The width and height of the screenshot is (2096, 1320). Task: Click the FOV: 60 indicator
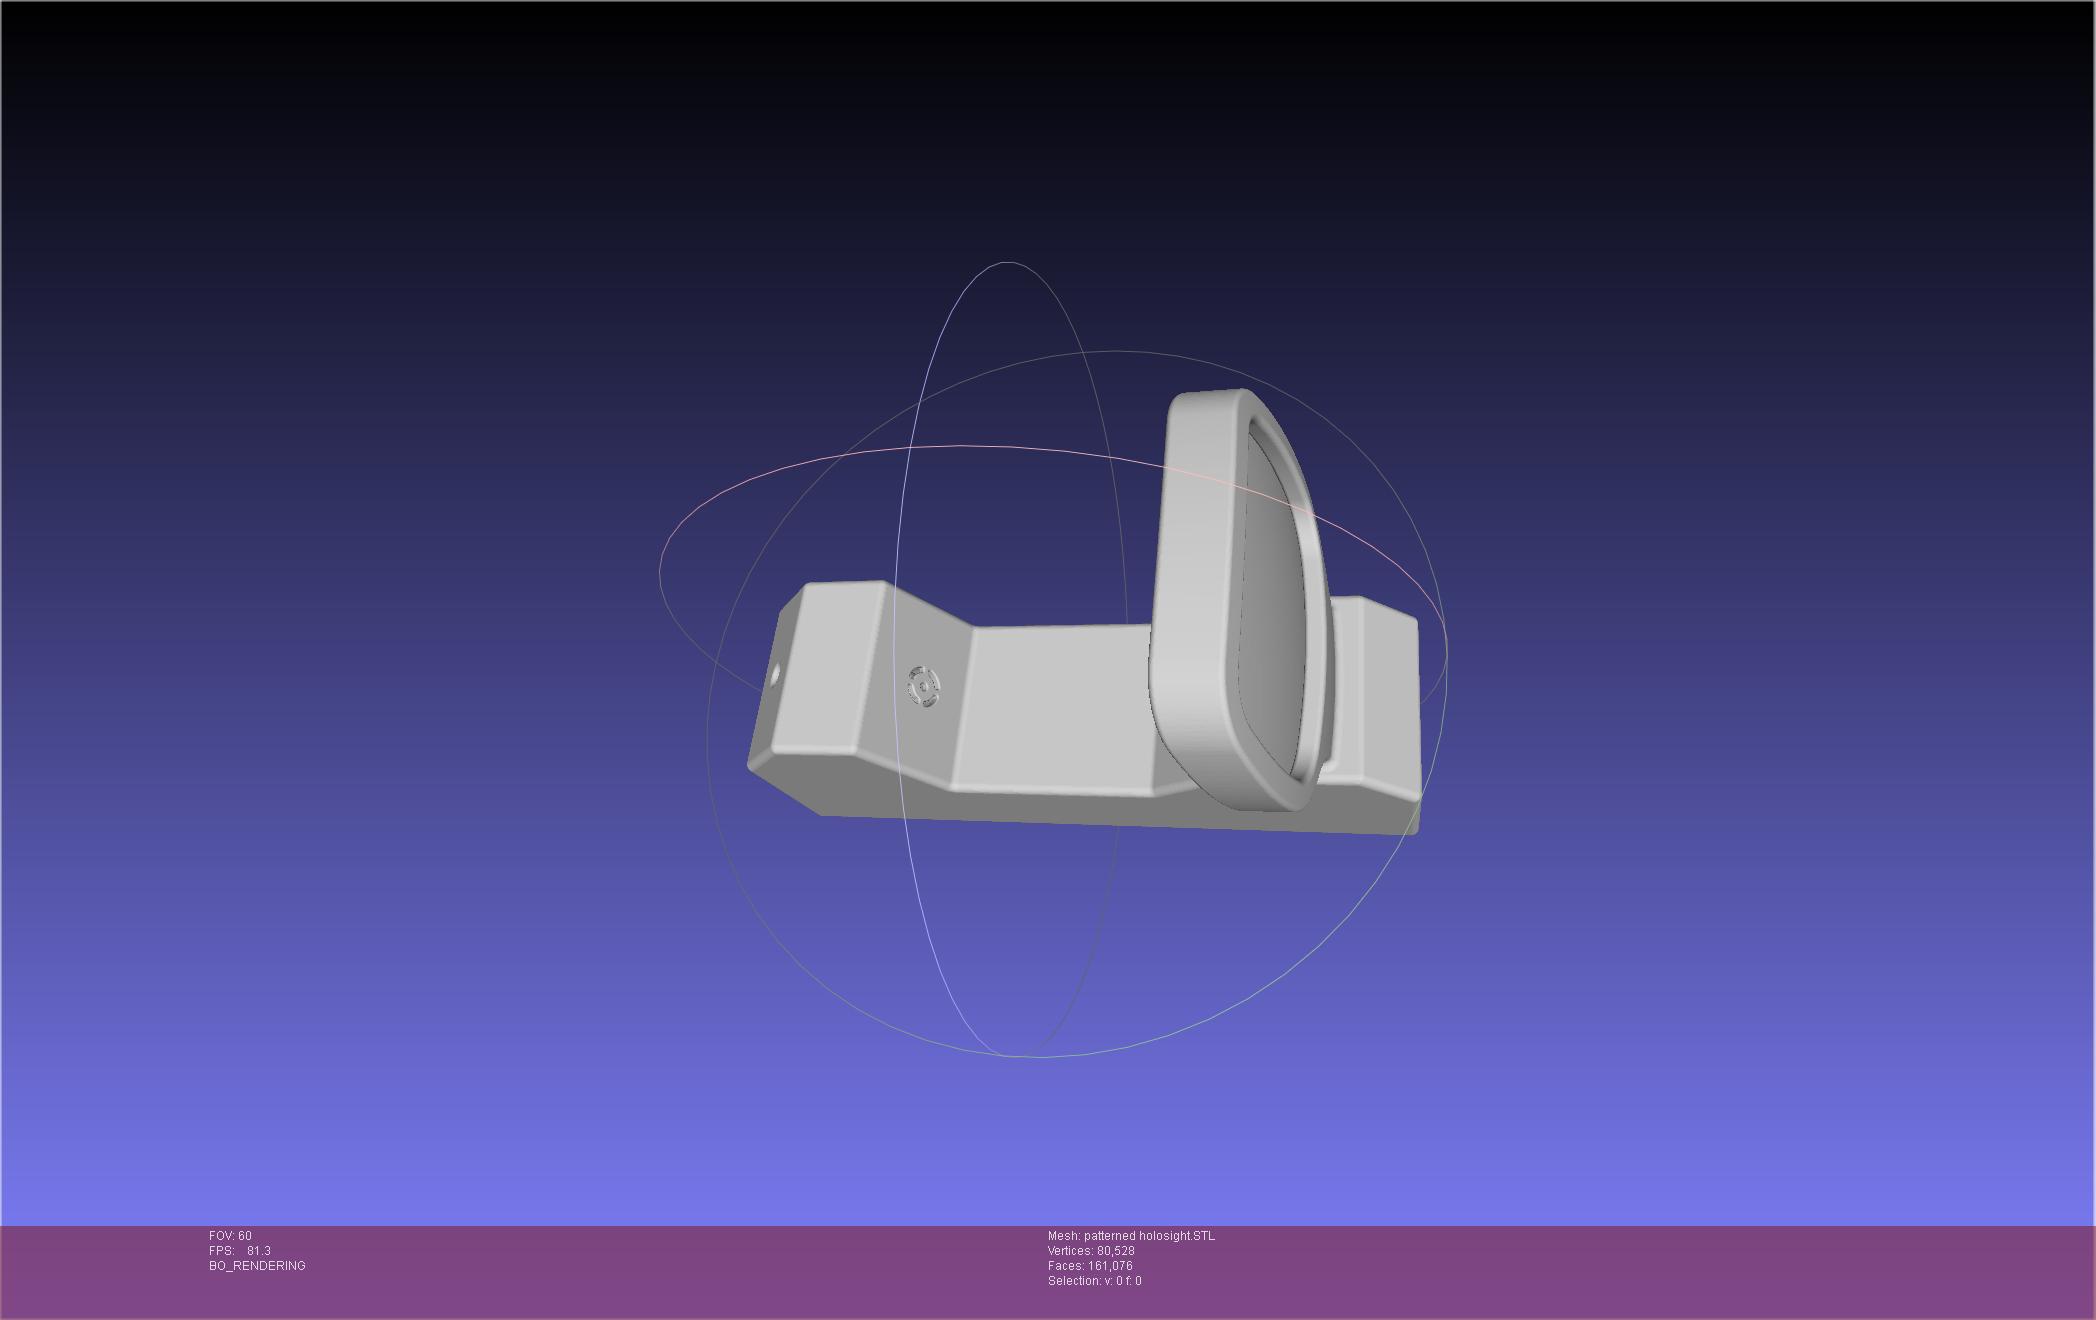pos(230,1236)
